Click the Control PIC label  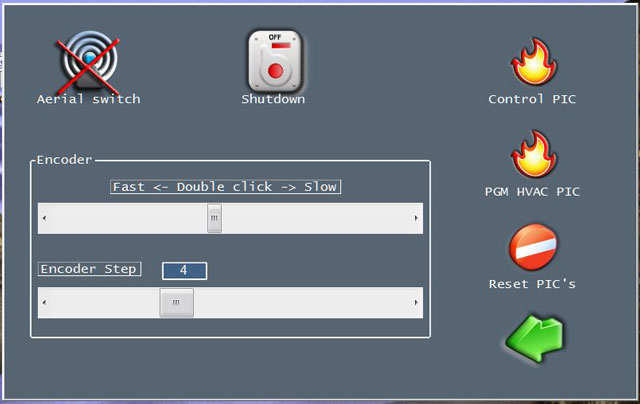point(532,99)
